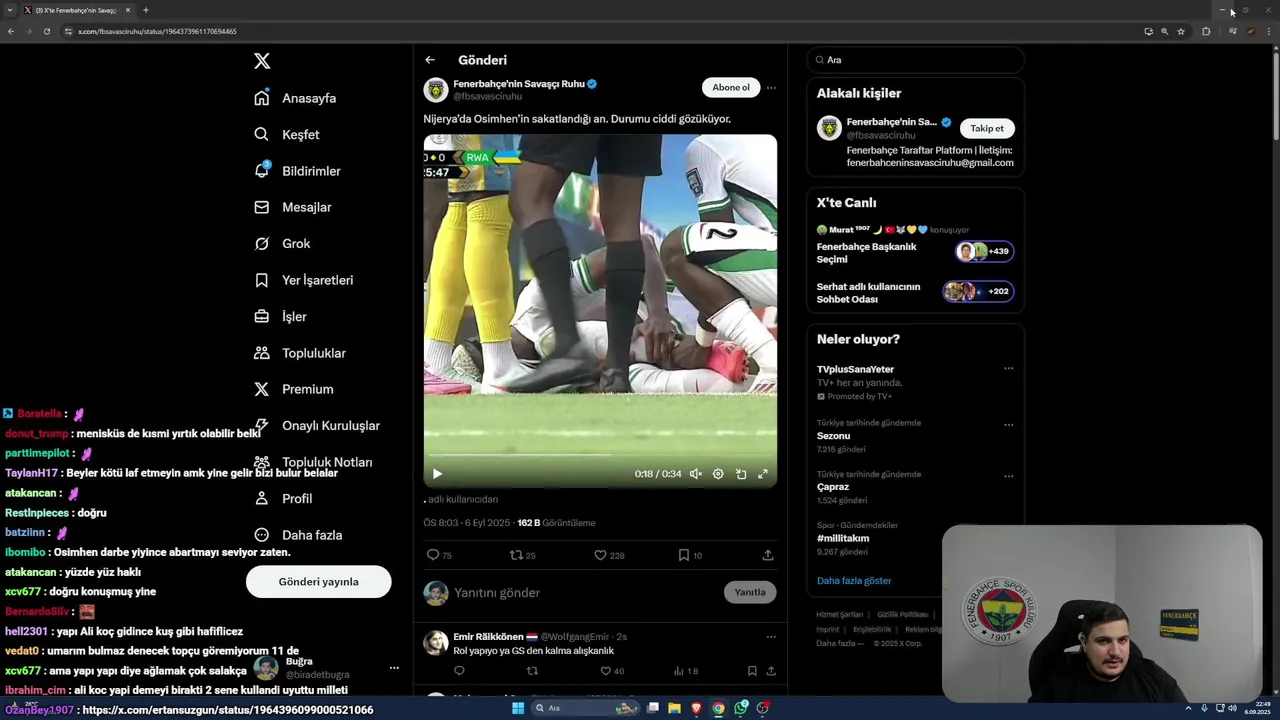The height and width of the screenshot is (720, 1280).
Task: Click the Ara search field on X
Action: pyautogui.click(x=915, y=60)
